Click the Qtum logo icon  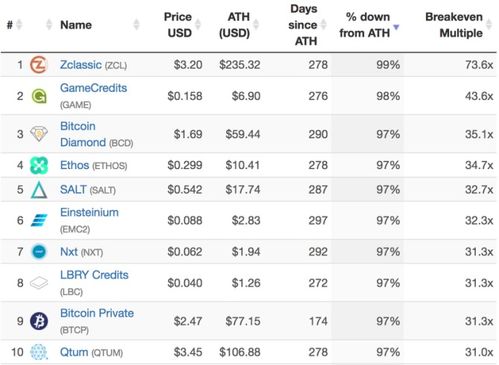(x=39, y=352)
